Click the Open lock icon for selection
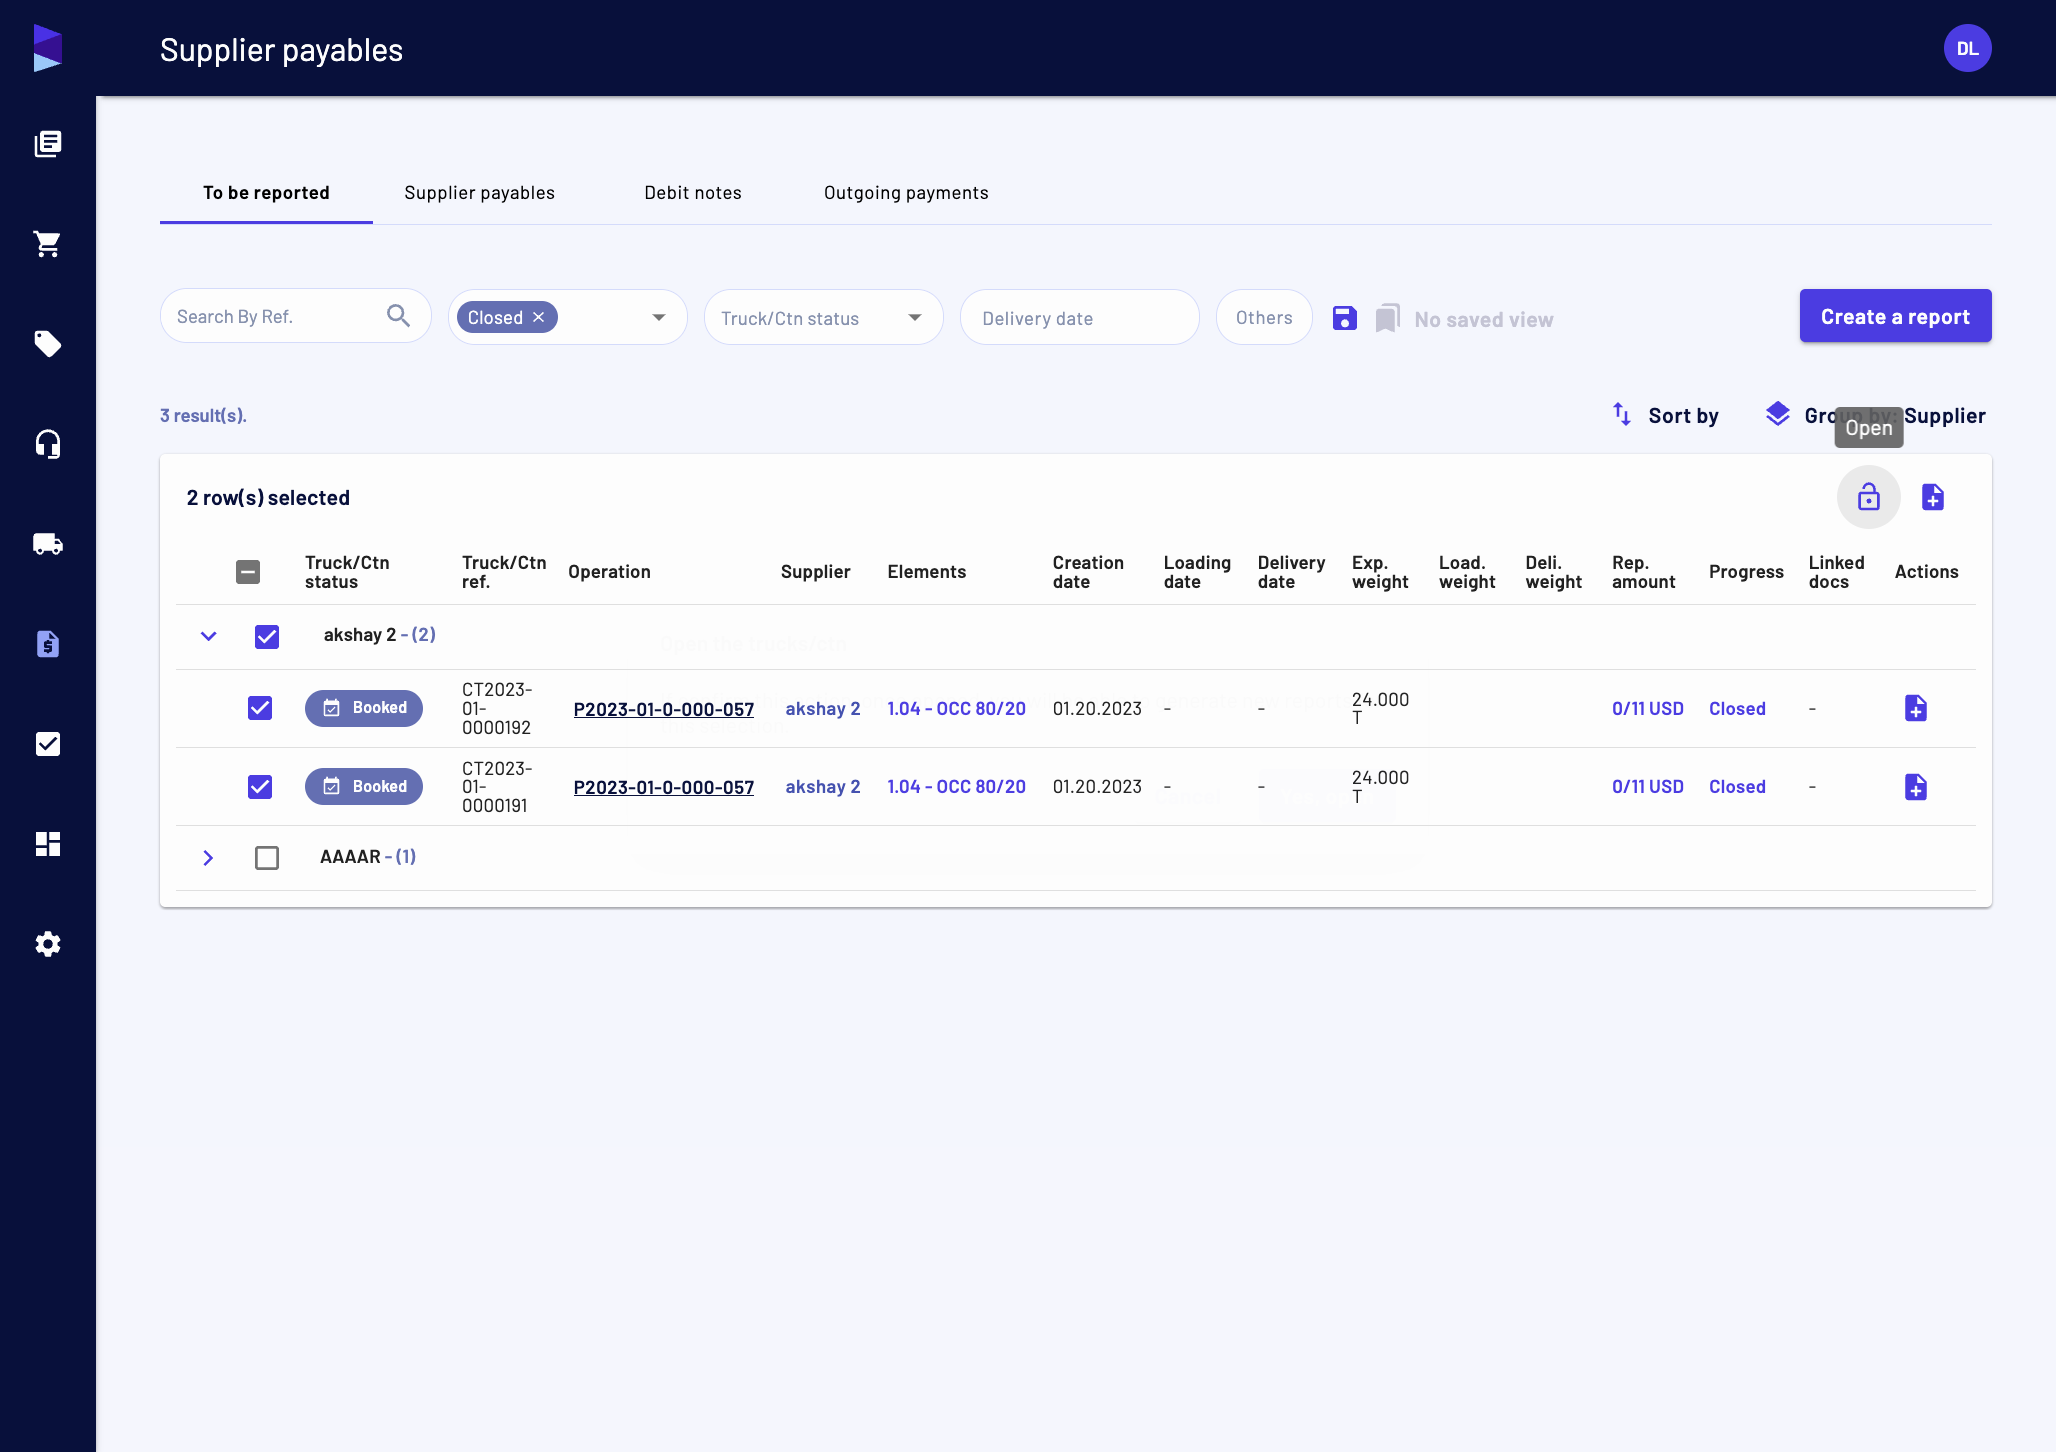The height and width of the screenshot is (1452, 2056). tap(1868, 497)
